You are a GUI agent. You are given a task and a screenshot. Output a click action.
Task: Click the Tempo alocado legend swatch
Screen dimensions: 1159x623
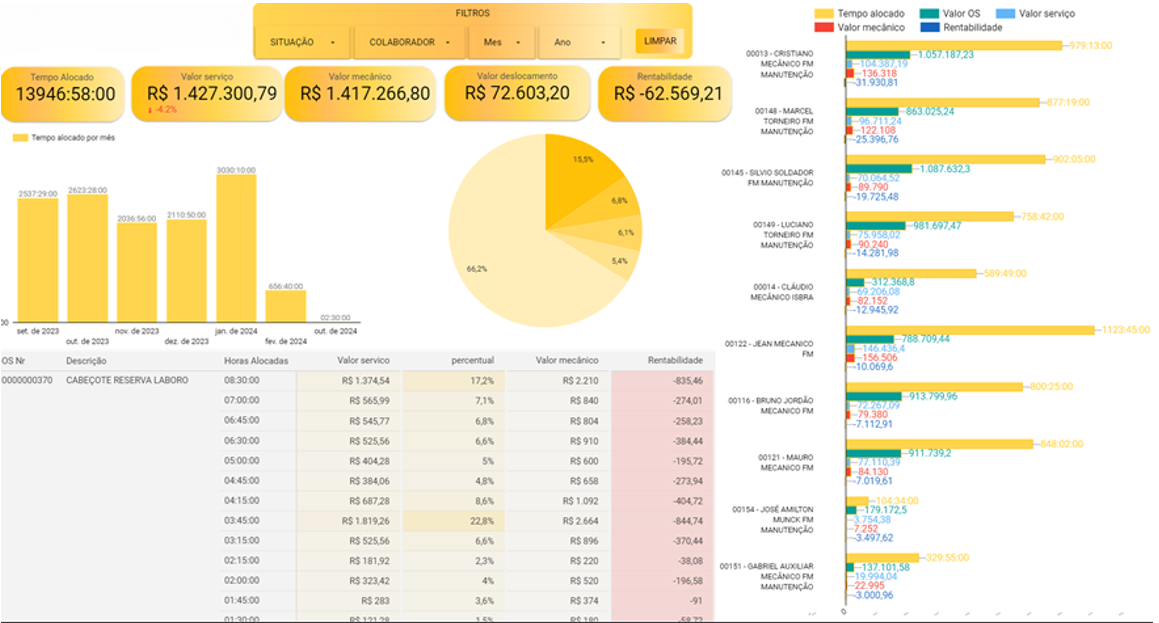823,13
